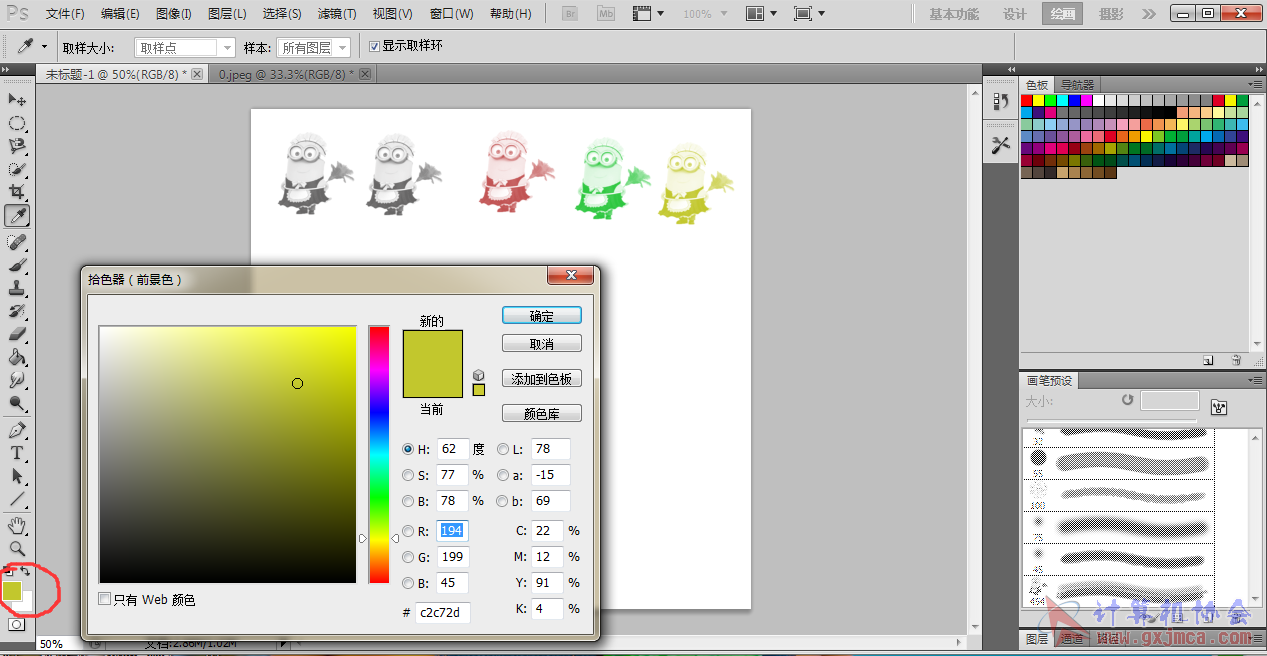Create new swatch icon in Swatches panel
This screenshot has height=656, width=1267.
pyautogui.click(x=1208, y=360)
